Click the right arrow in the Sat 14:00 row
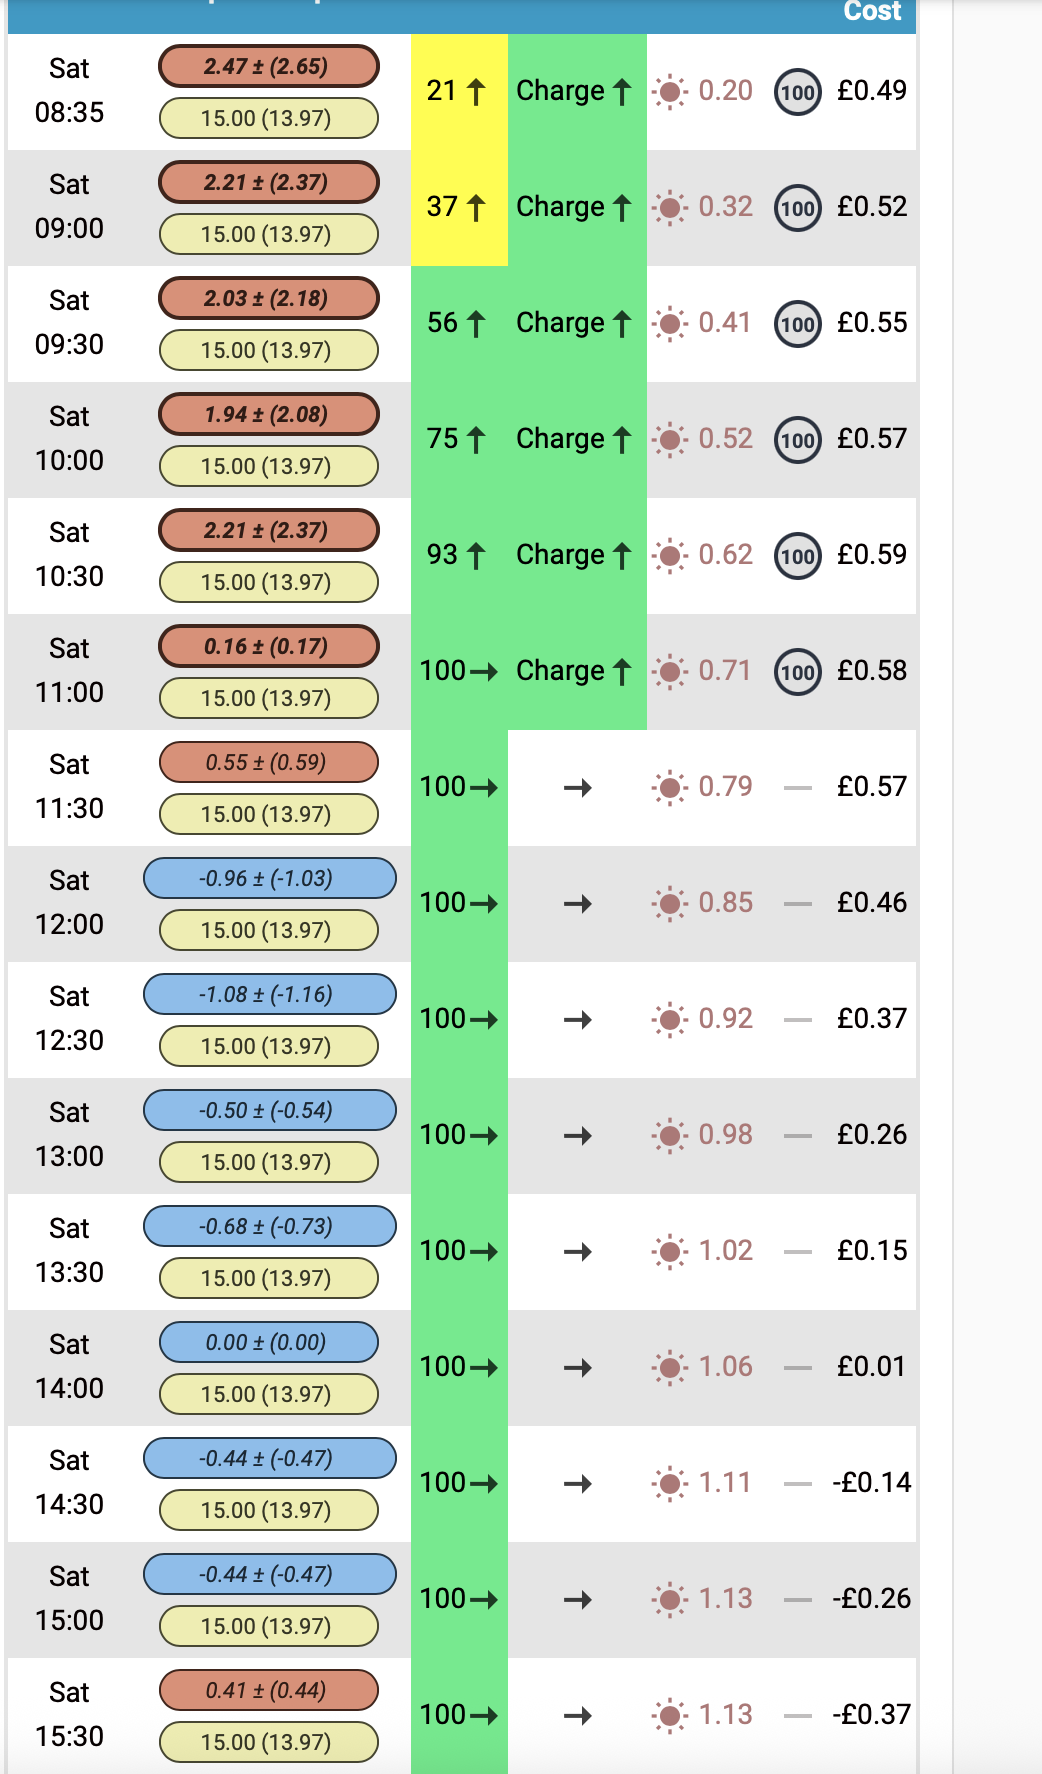Viewport: 1042px width, 1774px height. click(x=577, y=1368)
